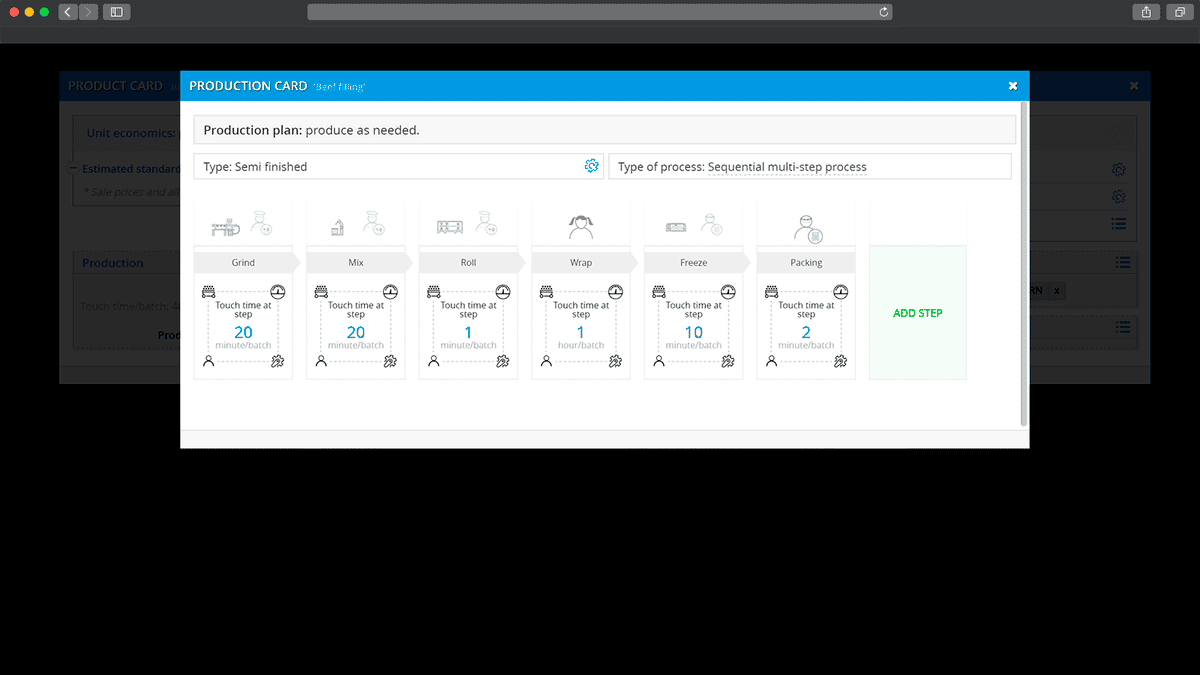The width and height of the screenshot is (1200, 675).
Task: Click the Type: Semi finished field
Action: (390, 167)
